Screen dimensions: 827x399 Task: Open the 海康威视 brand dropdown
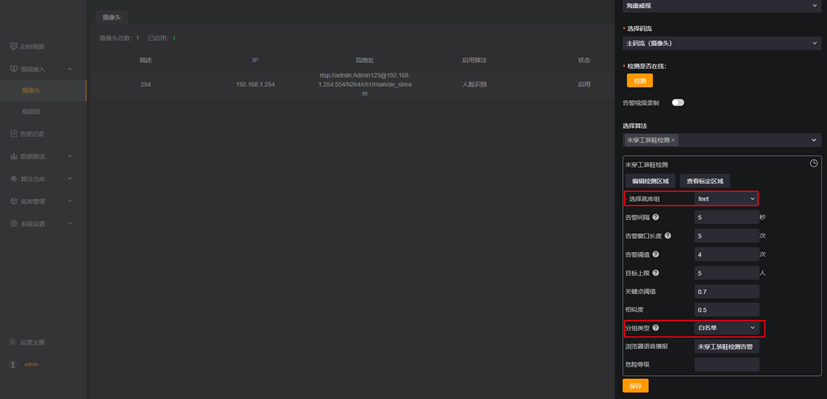coord(722,5)
